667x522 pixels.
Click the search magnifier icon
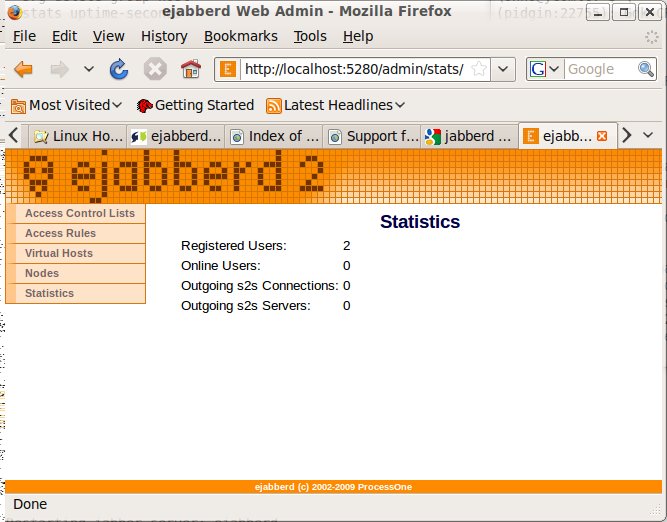(x=646, y=69)
